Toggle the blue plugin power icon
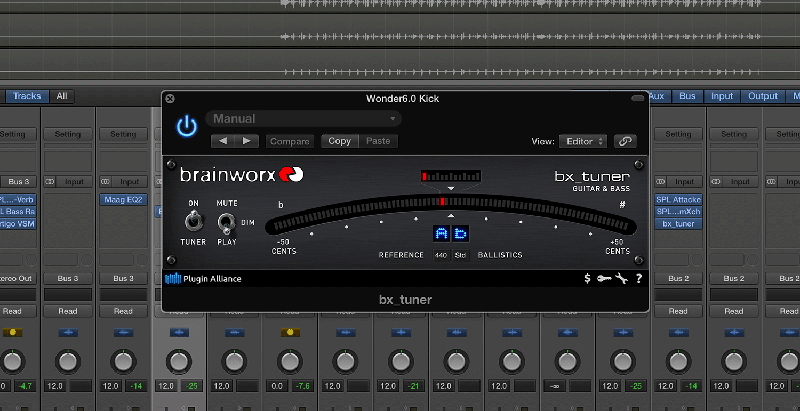Viewport: 800px width, 411px height. (187, 126)
